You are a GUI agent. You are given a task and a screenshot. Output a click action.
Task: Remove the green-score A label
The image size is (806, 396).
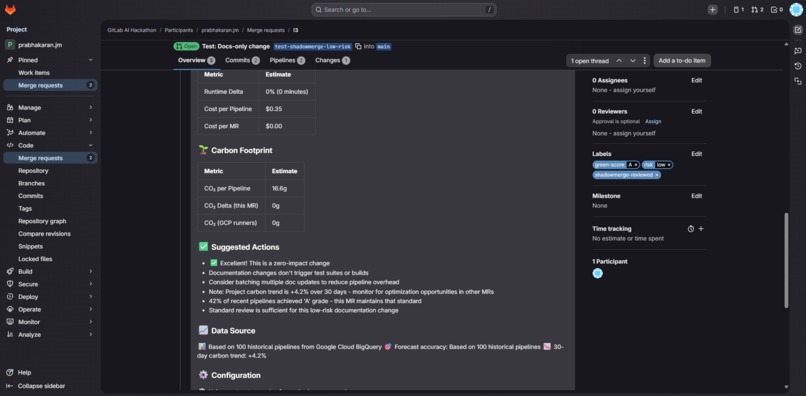pos(635,165)
